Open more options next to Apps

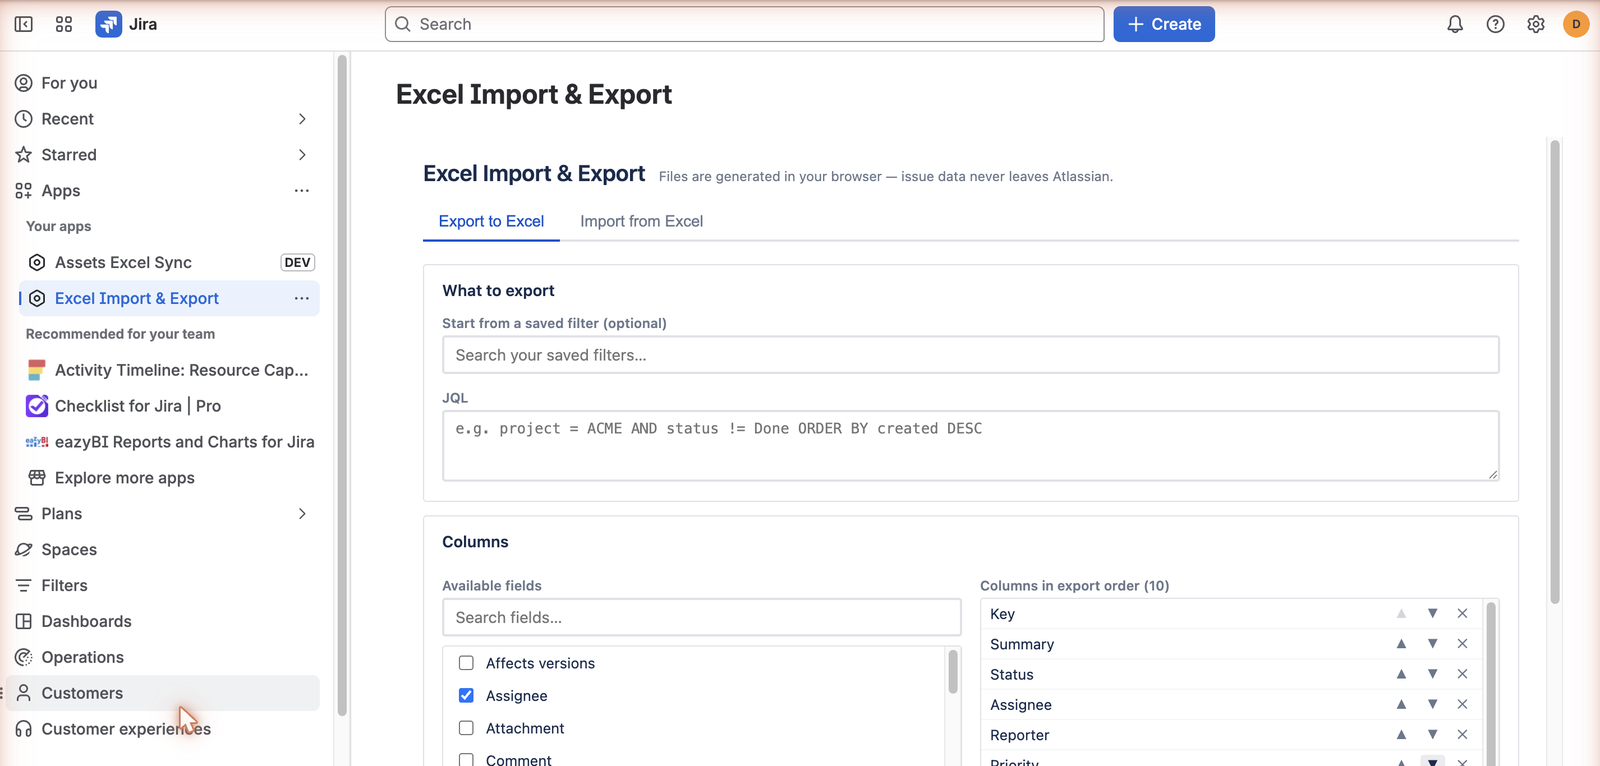point(302,191)
